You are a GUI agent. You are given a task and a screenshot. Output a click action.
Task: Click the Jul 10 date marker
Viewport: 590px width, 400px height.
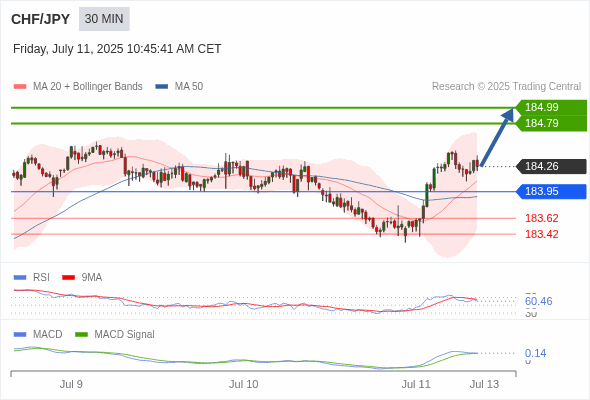pos(243,384)
